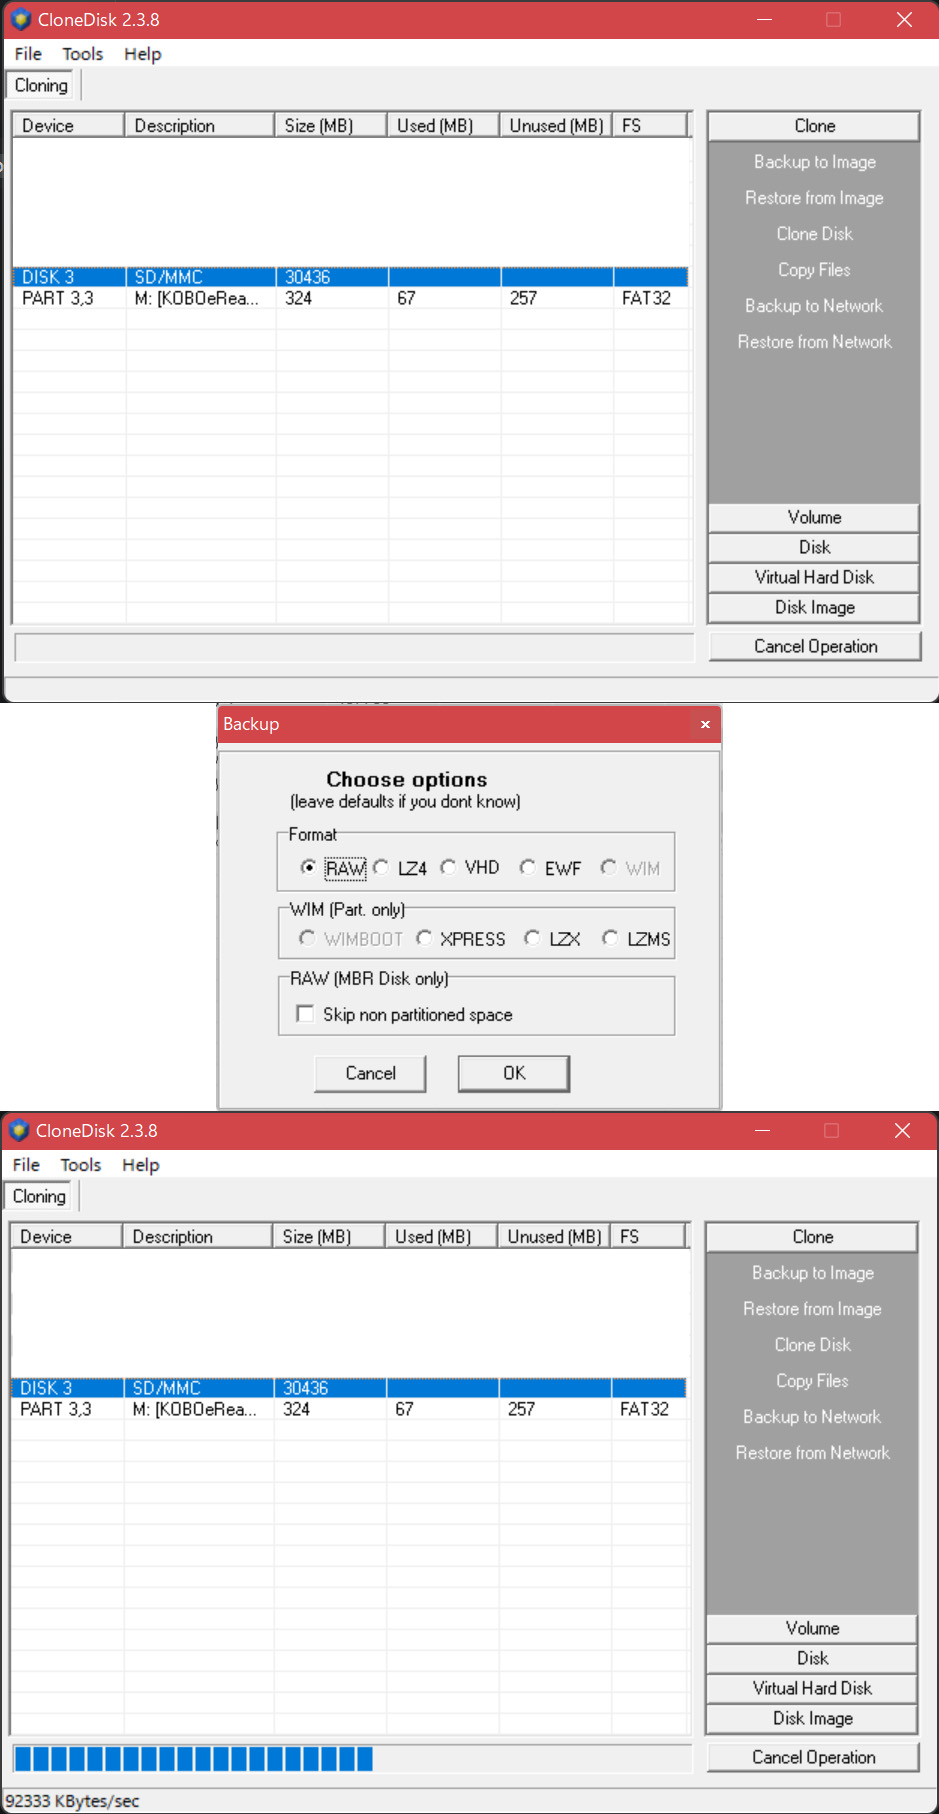Click Cancel Operation in the idle CloneDisk window

click(815, 646)
